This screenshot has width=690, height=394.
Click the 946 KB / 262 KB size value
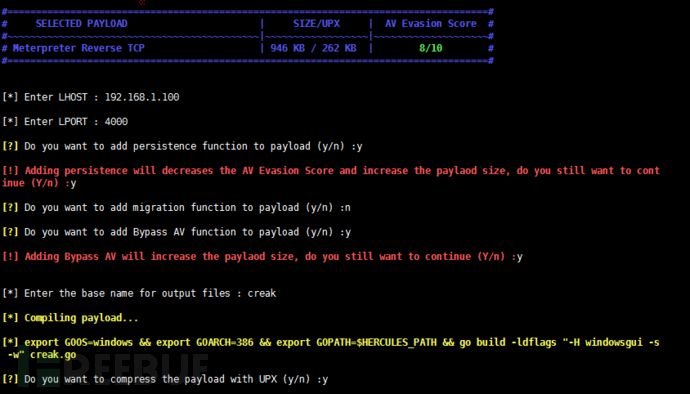313,48
